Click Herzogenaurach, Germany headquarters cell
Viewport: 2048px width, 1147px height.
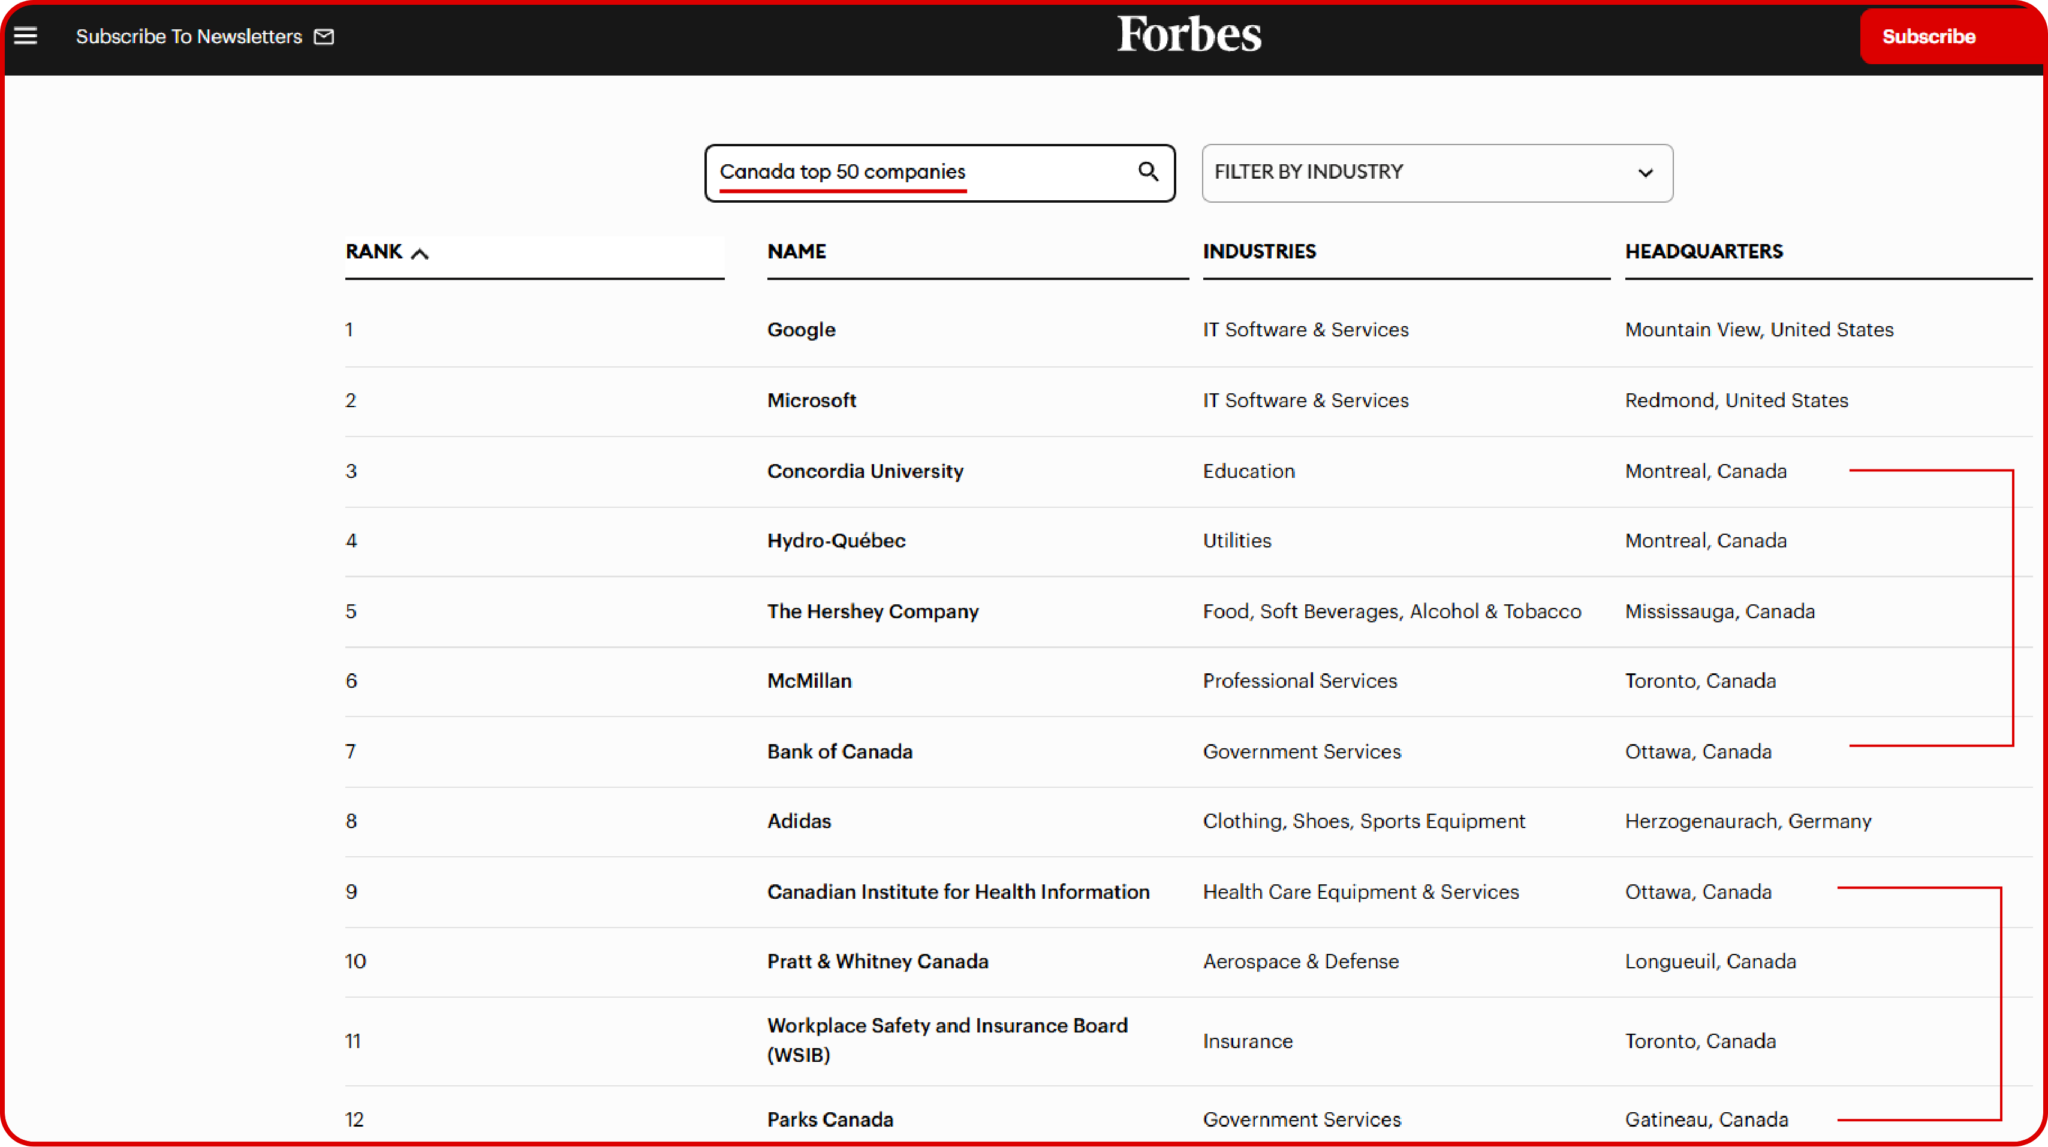1748,822
